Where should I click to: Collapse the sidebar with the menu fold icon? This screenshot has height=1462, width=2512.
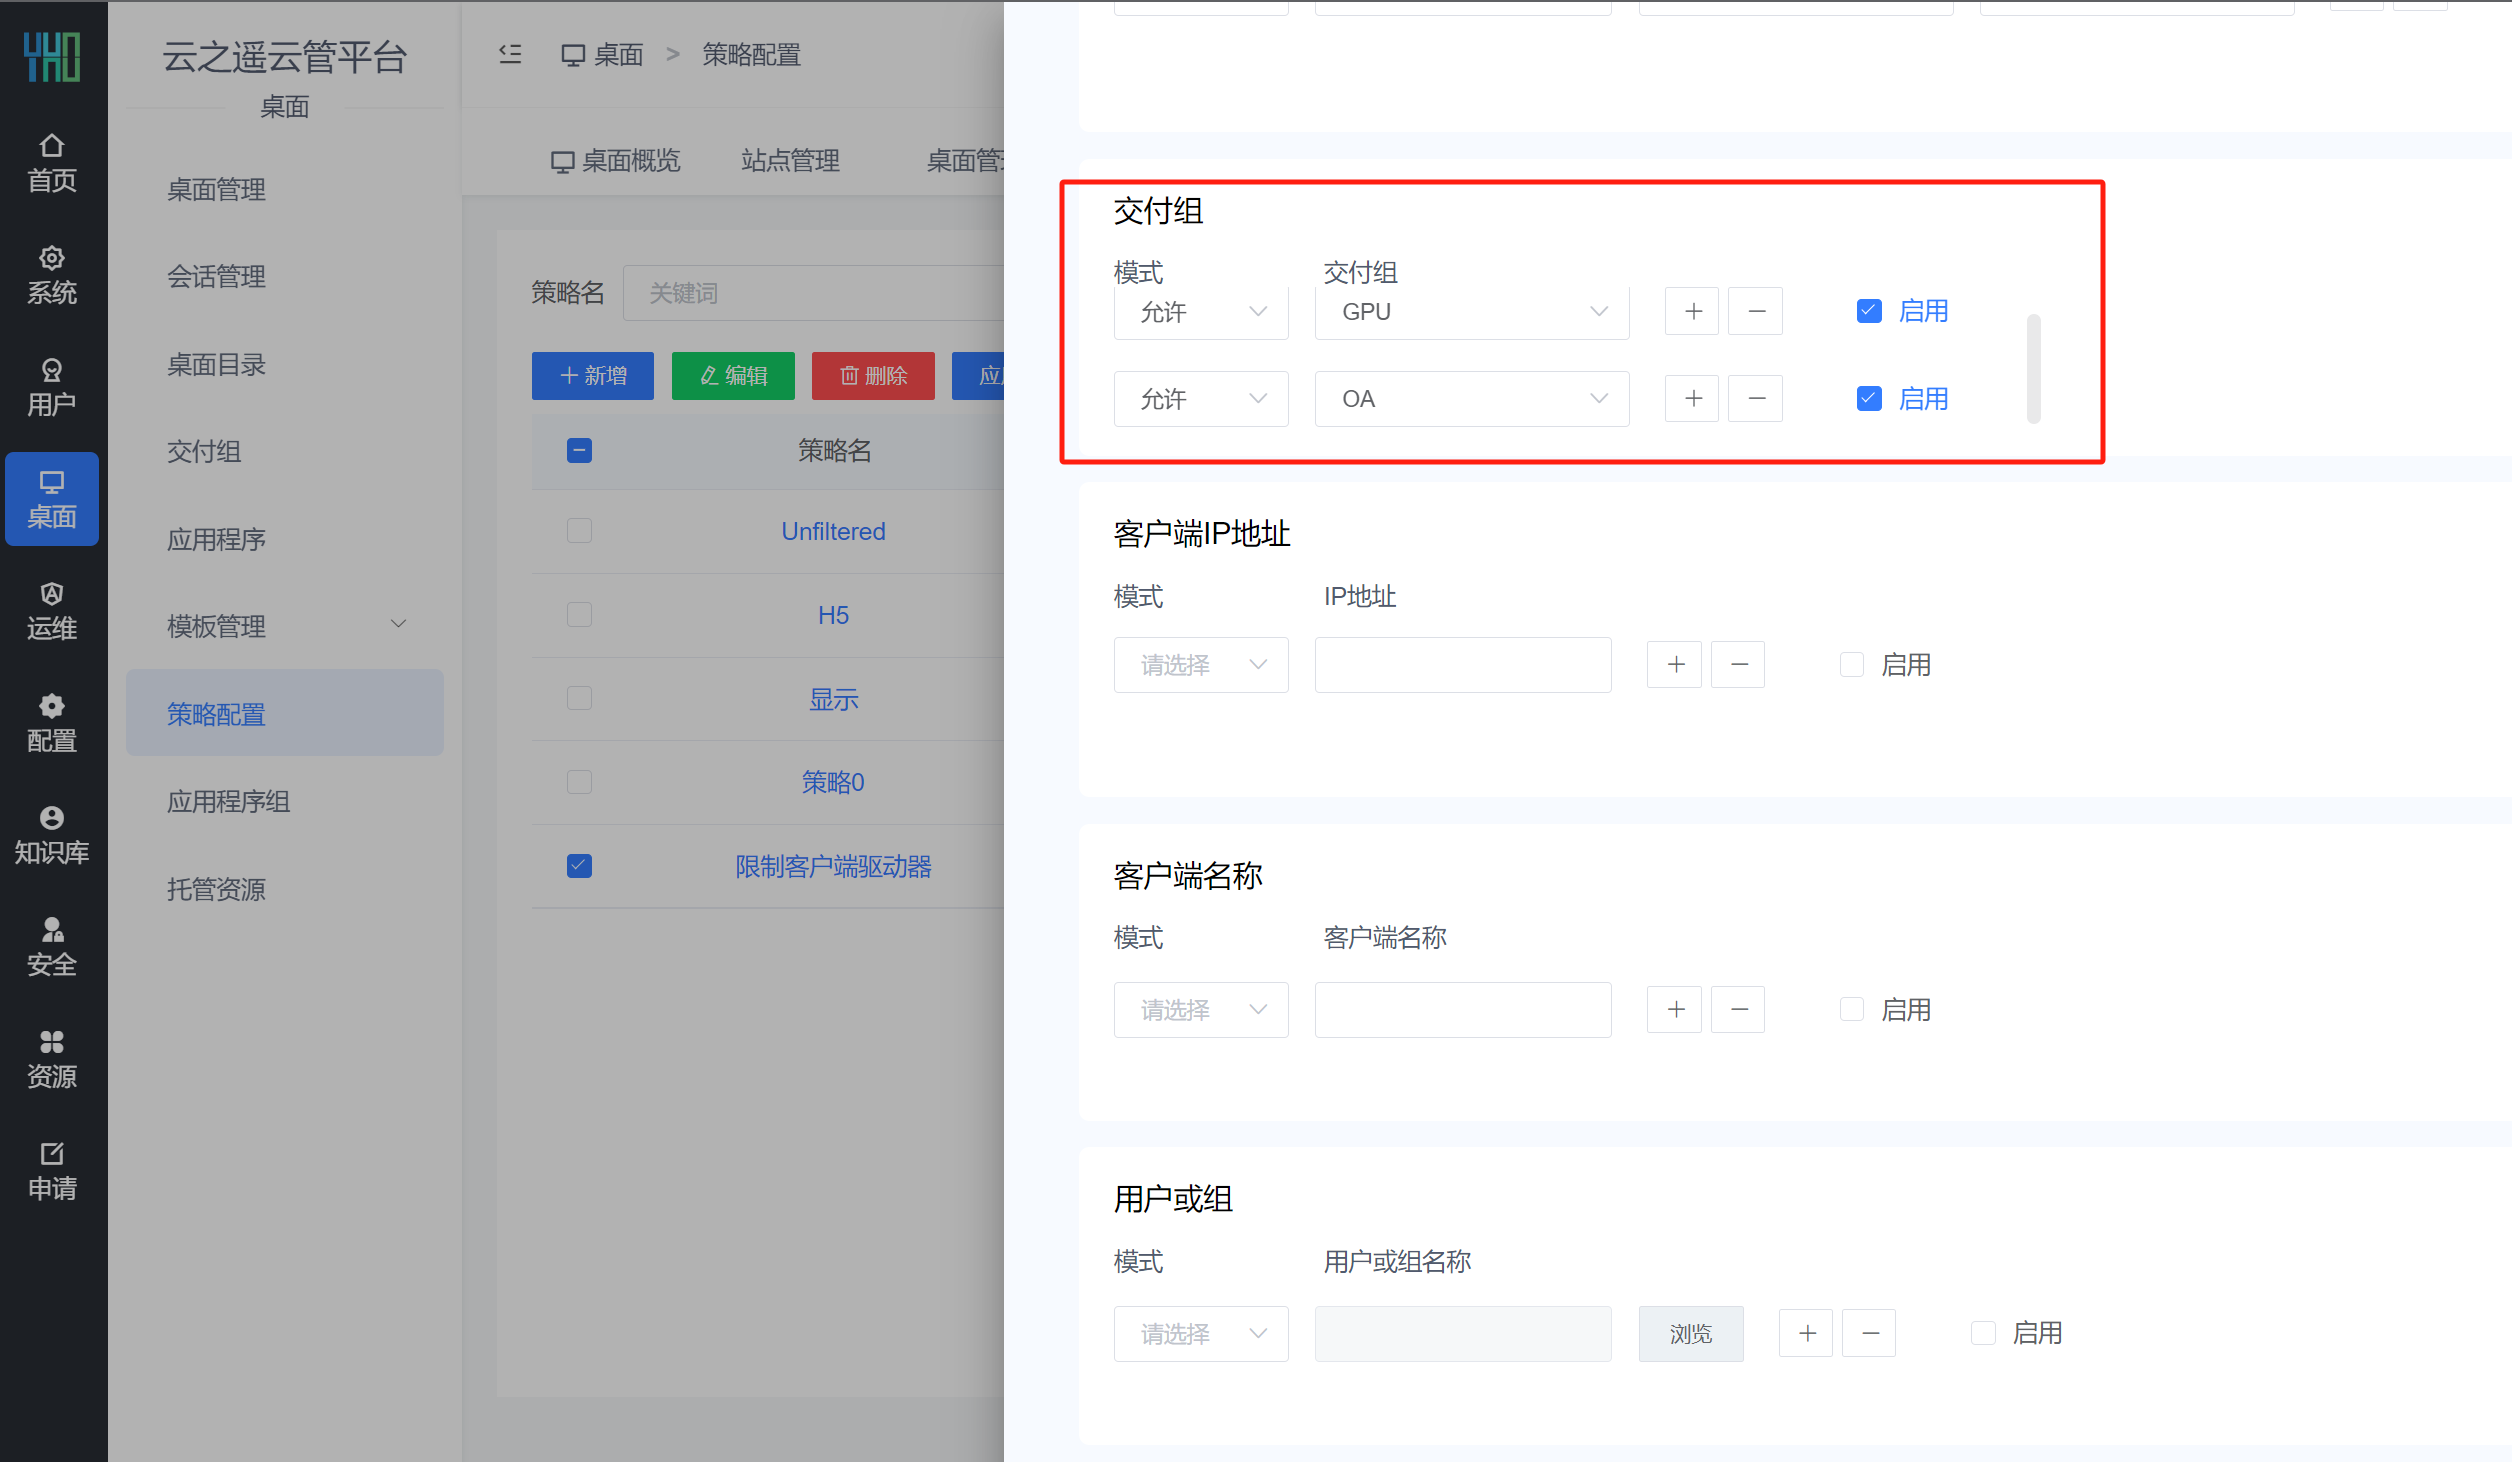[510, 54]
